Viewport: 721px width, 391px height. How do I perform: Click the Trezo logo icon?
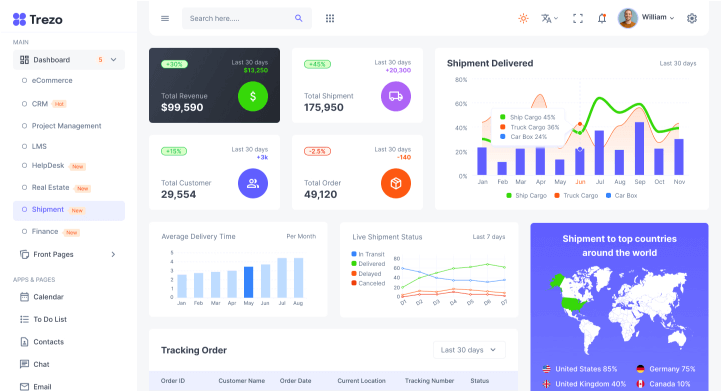pos(19,19)
